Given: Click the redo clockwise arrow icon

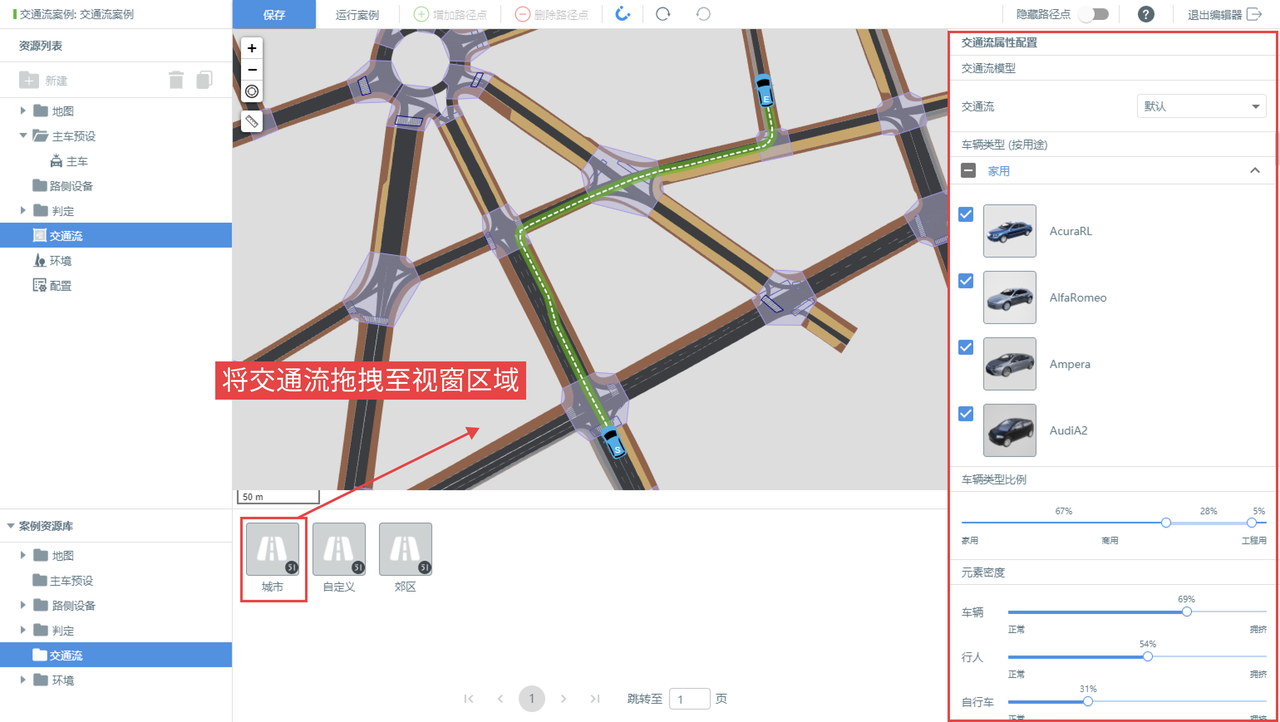Looking at the screenshot, I should coord(663,14).
